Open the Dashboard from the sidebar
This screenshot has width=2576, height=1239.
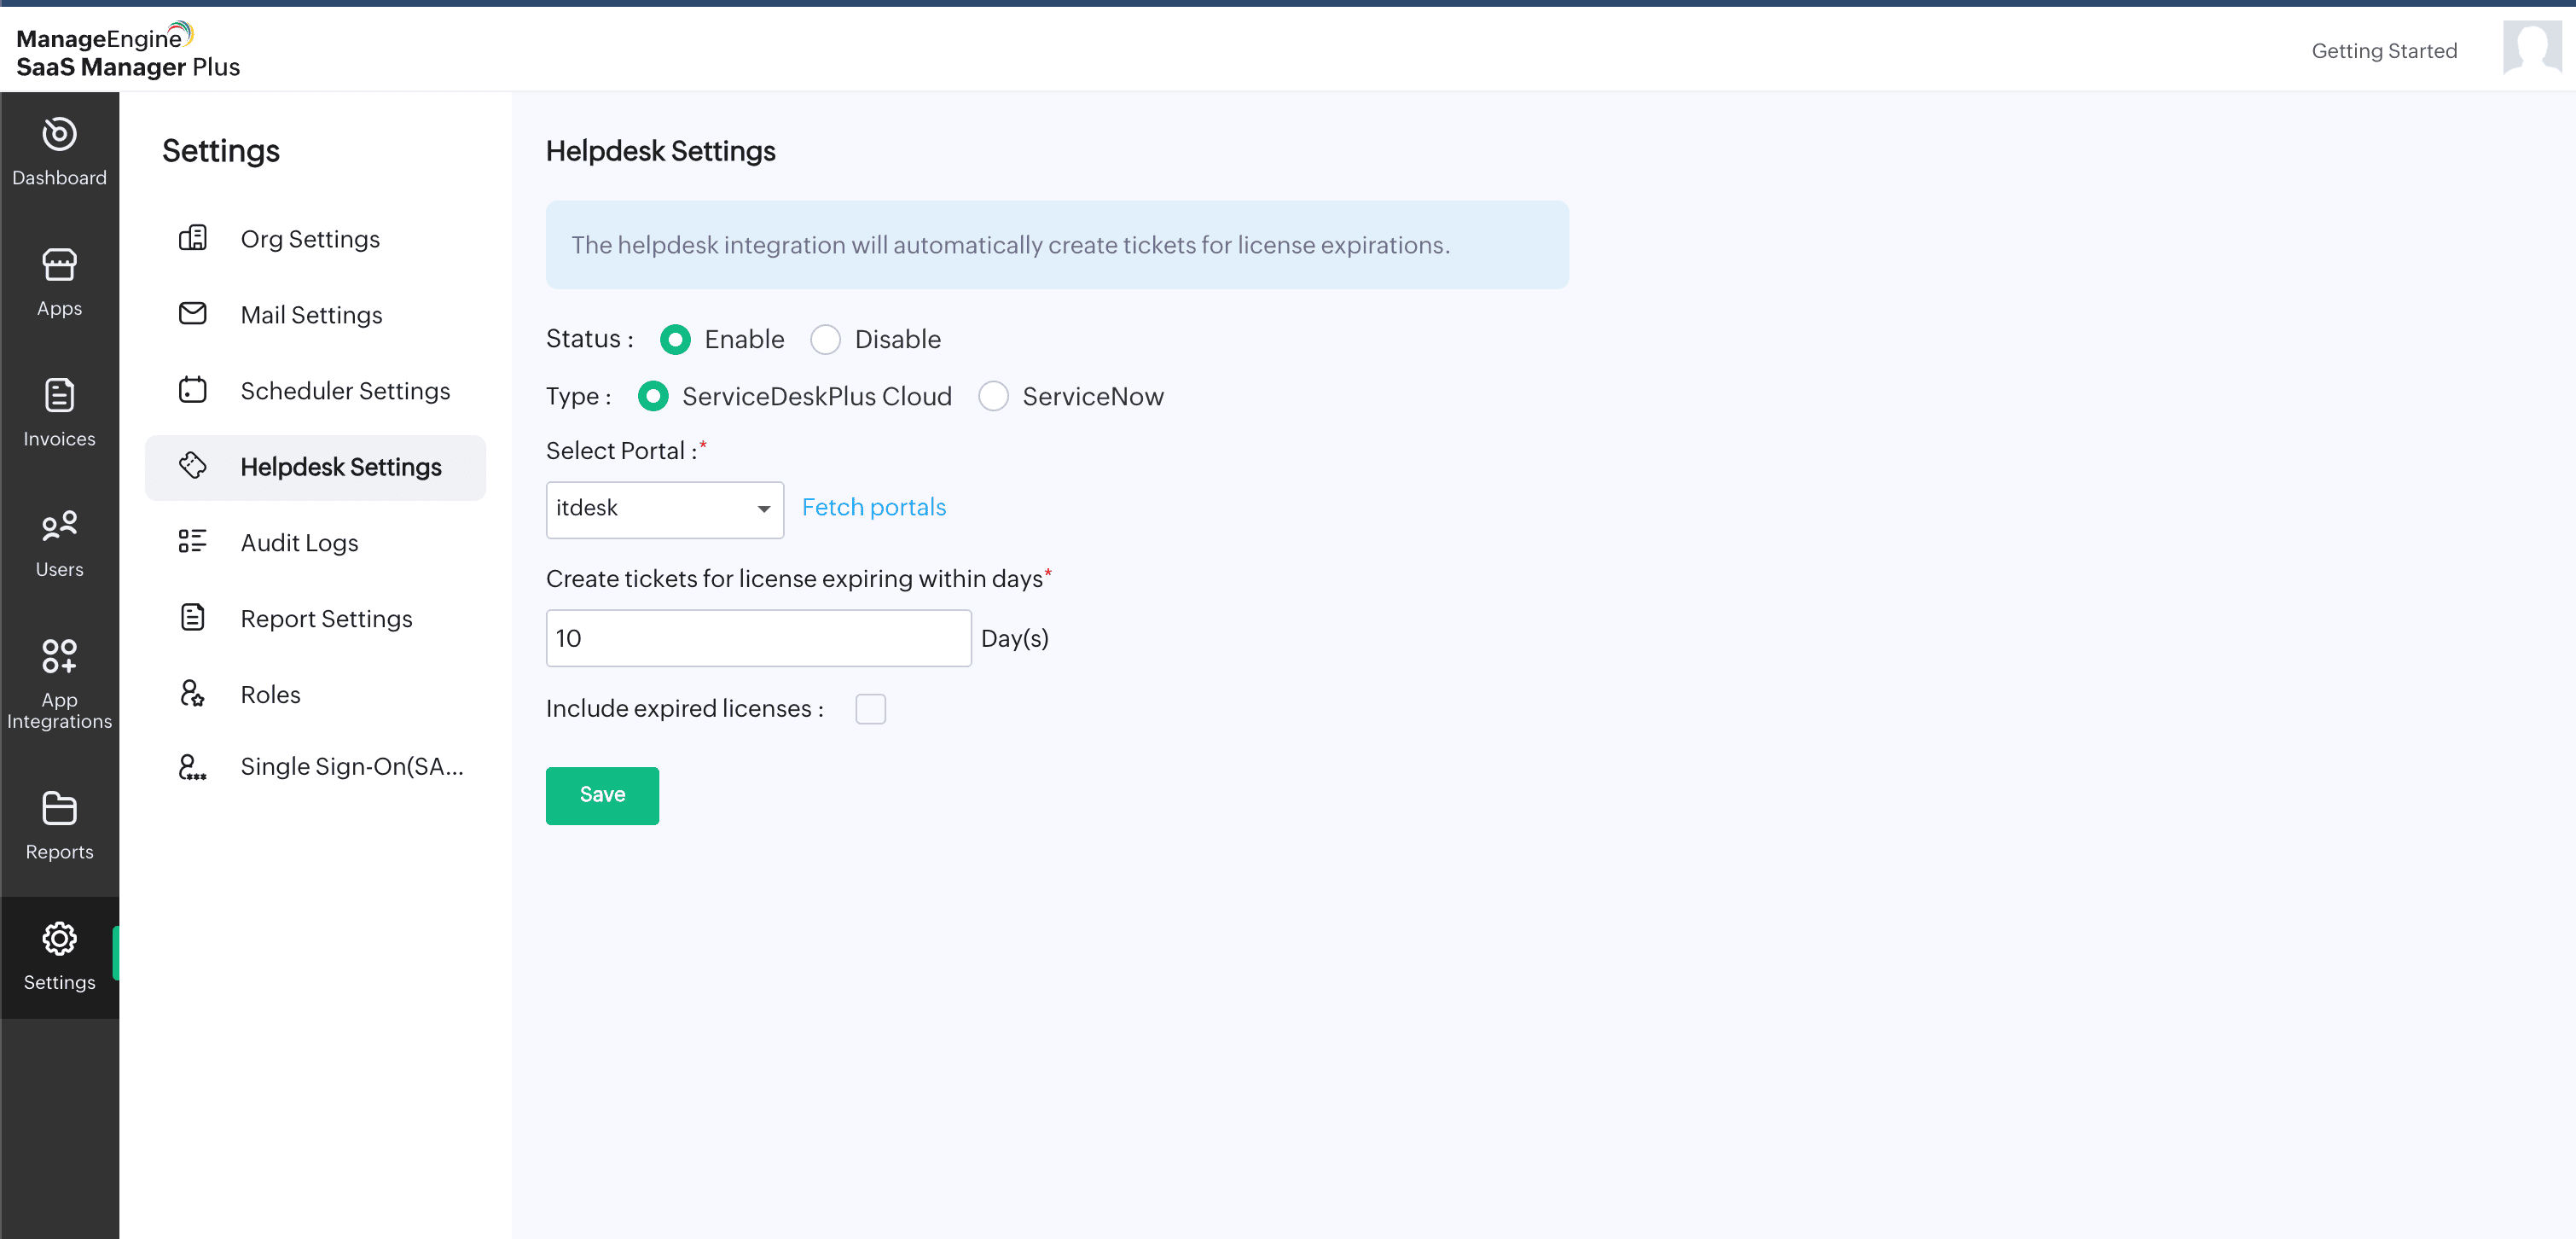click(59, 152)
